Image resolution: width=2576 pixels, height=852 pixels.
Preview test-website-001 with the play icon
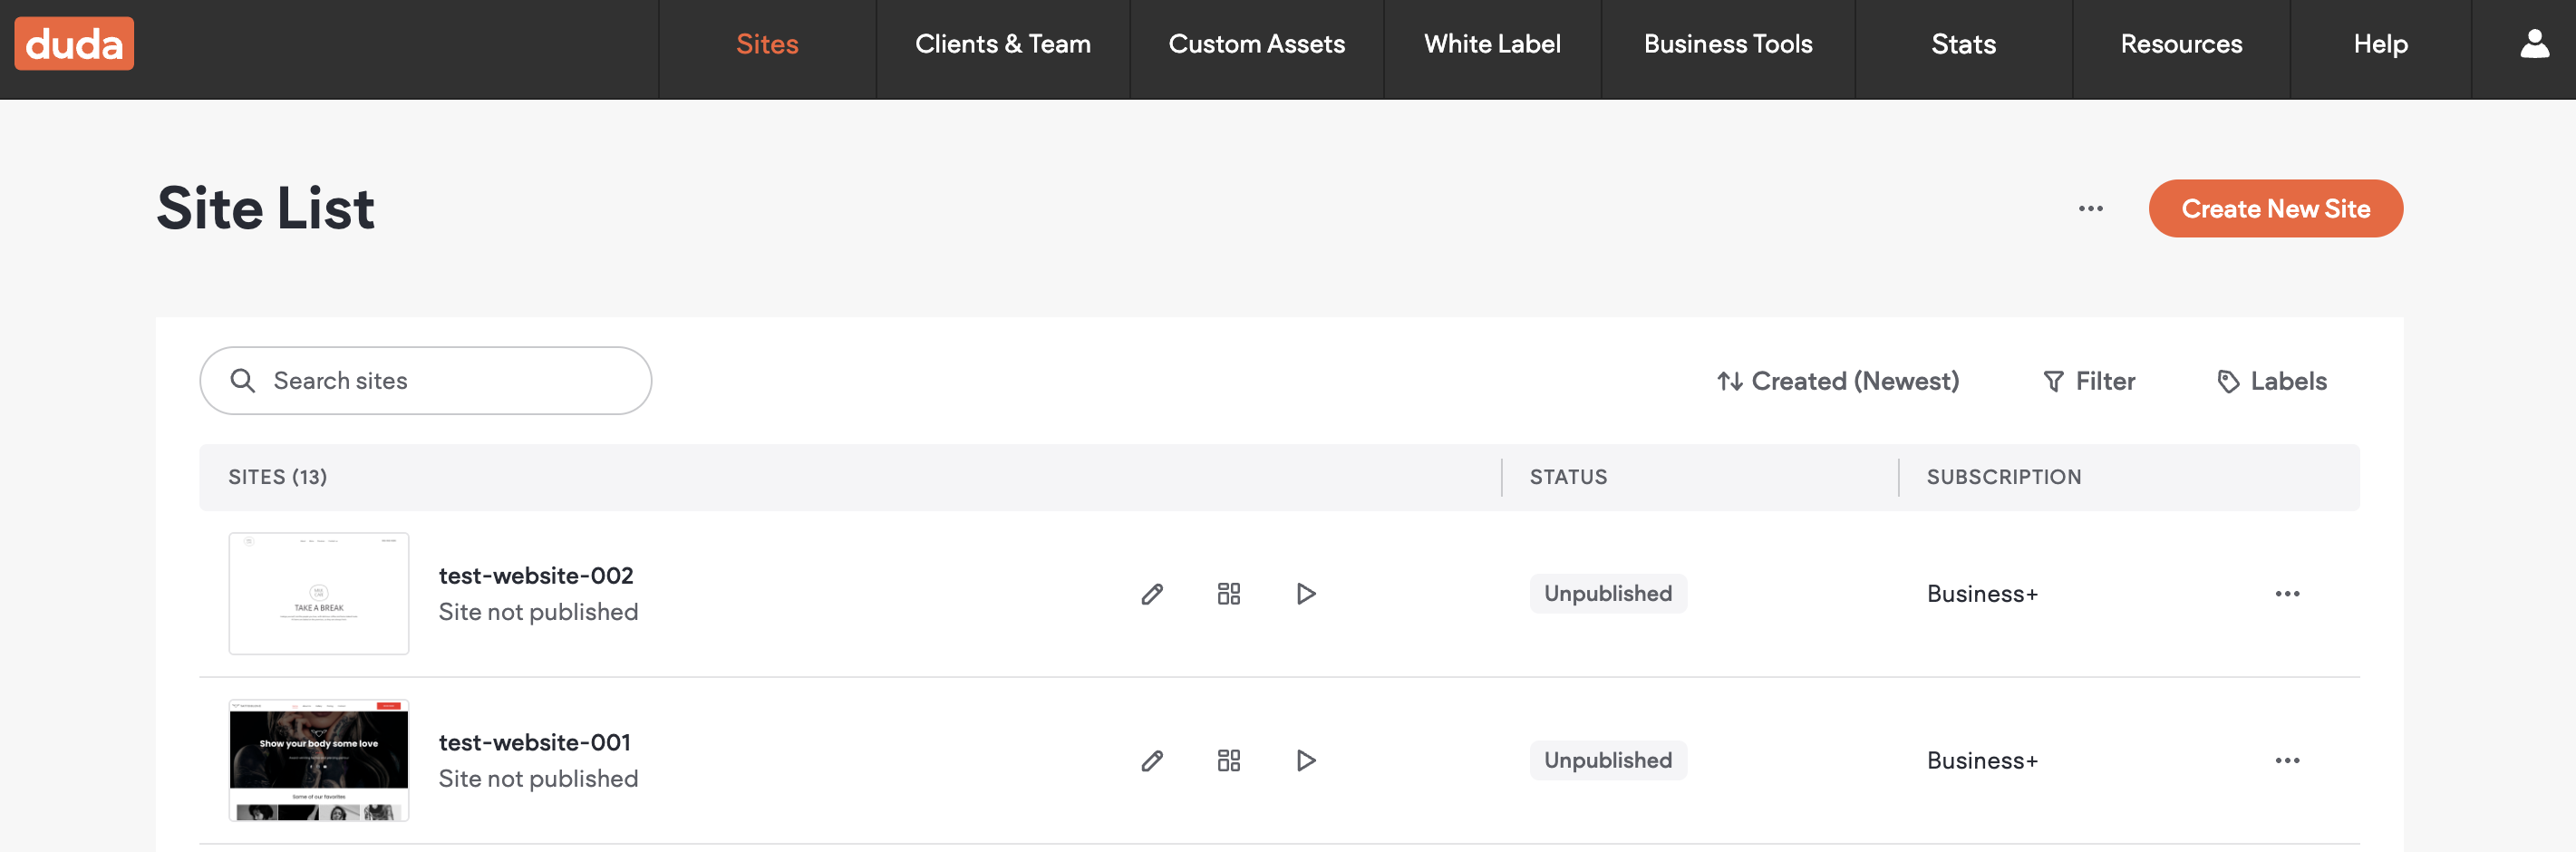1305,761
